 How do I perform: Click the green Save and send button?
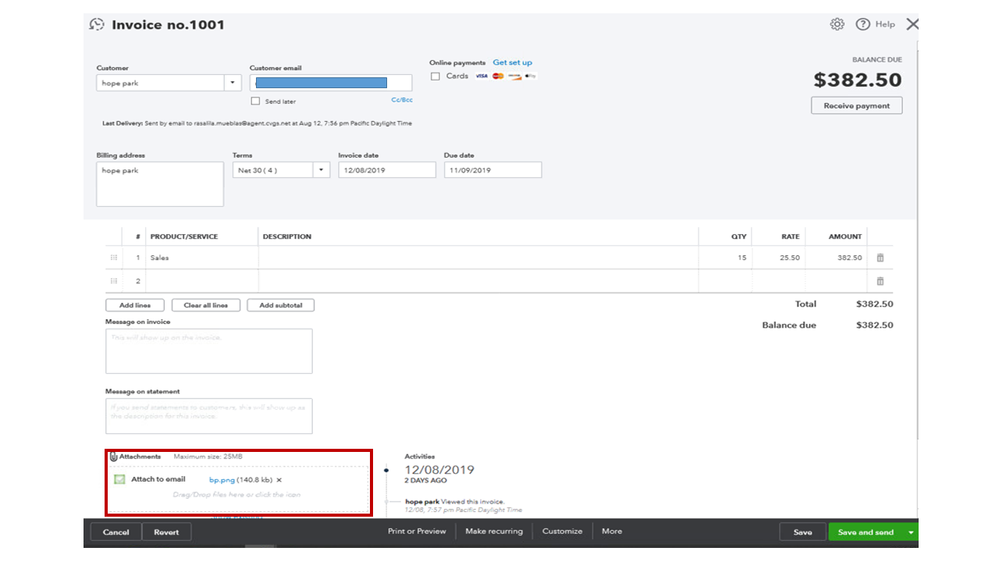coord(866,532)
